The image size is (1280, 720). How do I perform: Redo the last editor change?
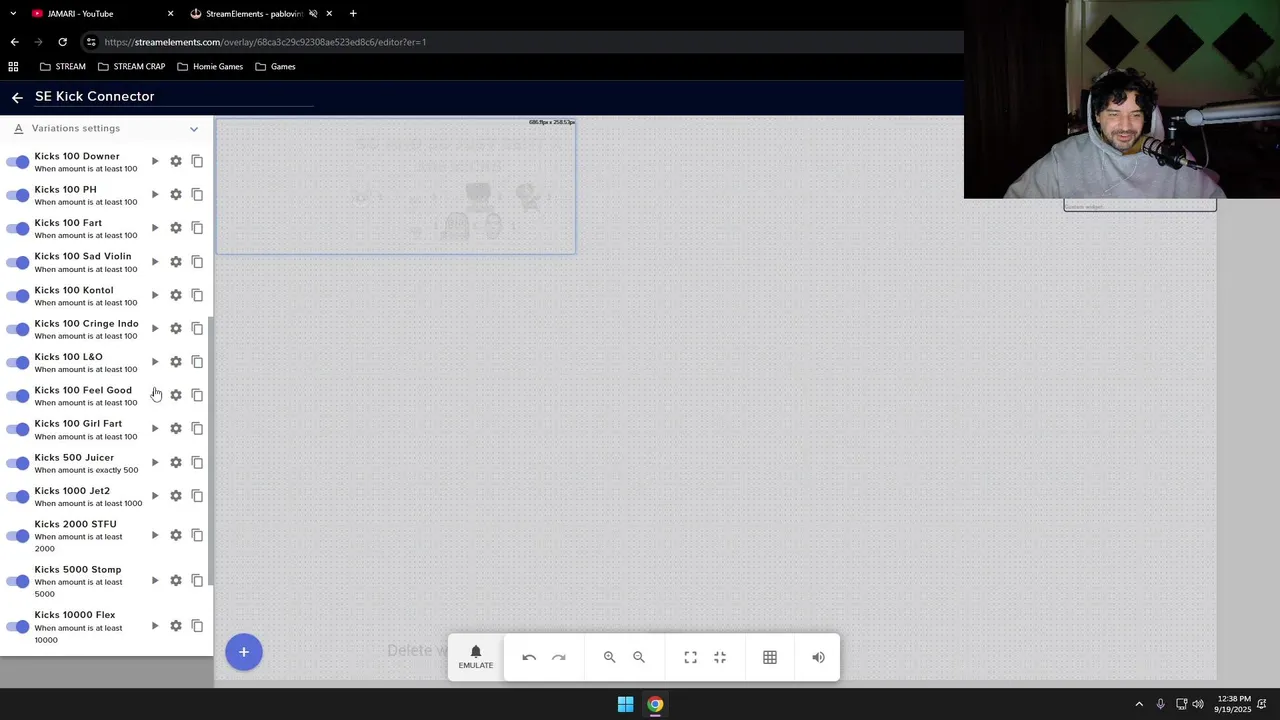coord(559,657)
